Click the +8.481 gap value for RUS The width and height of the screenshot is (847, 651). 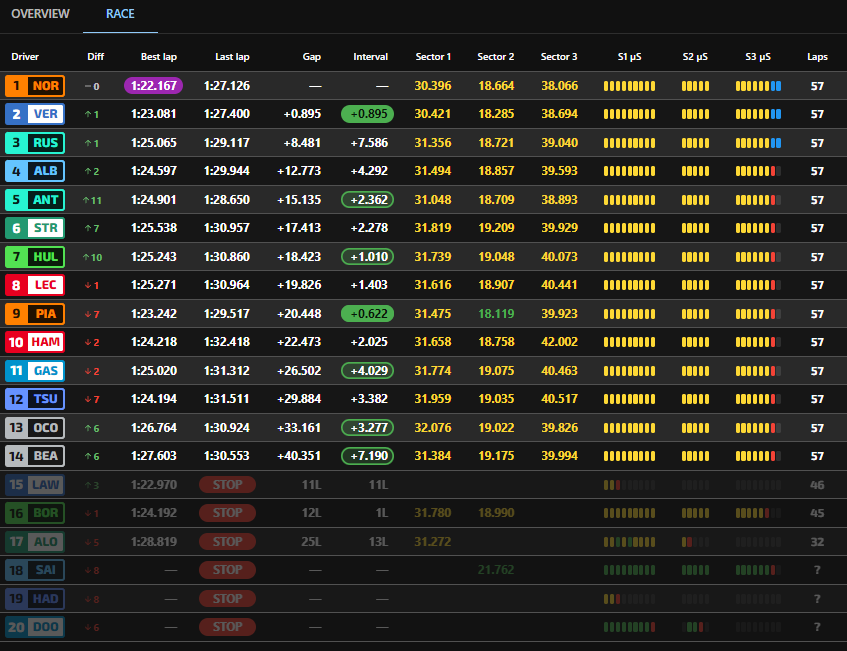click(302, 143)
